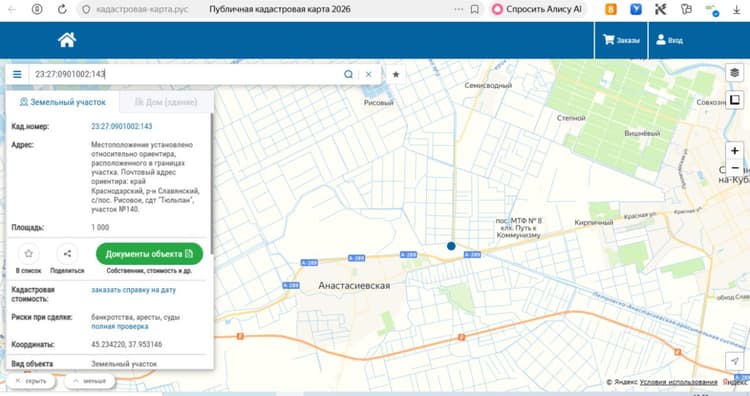Locate me with the geolocation arrow
Screen dimensions: 750x396
tap(735, 361)
